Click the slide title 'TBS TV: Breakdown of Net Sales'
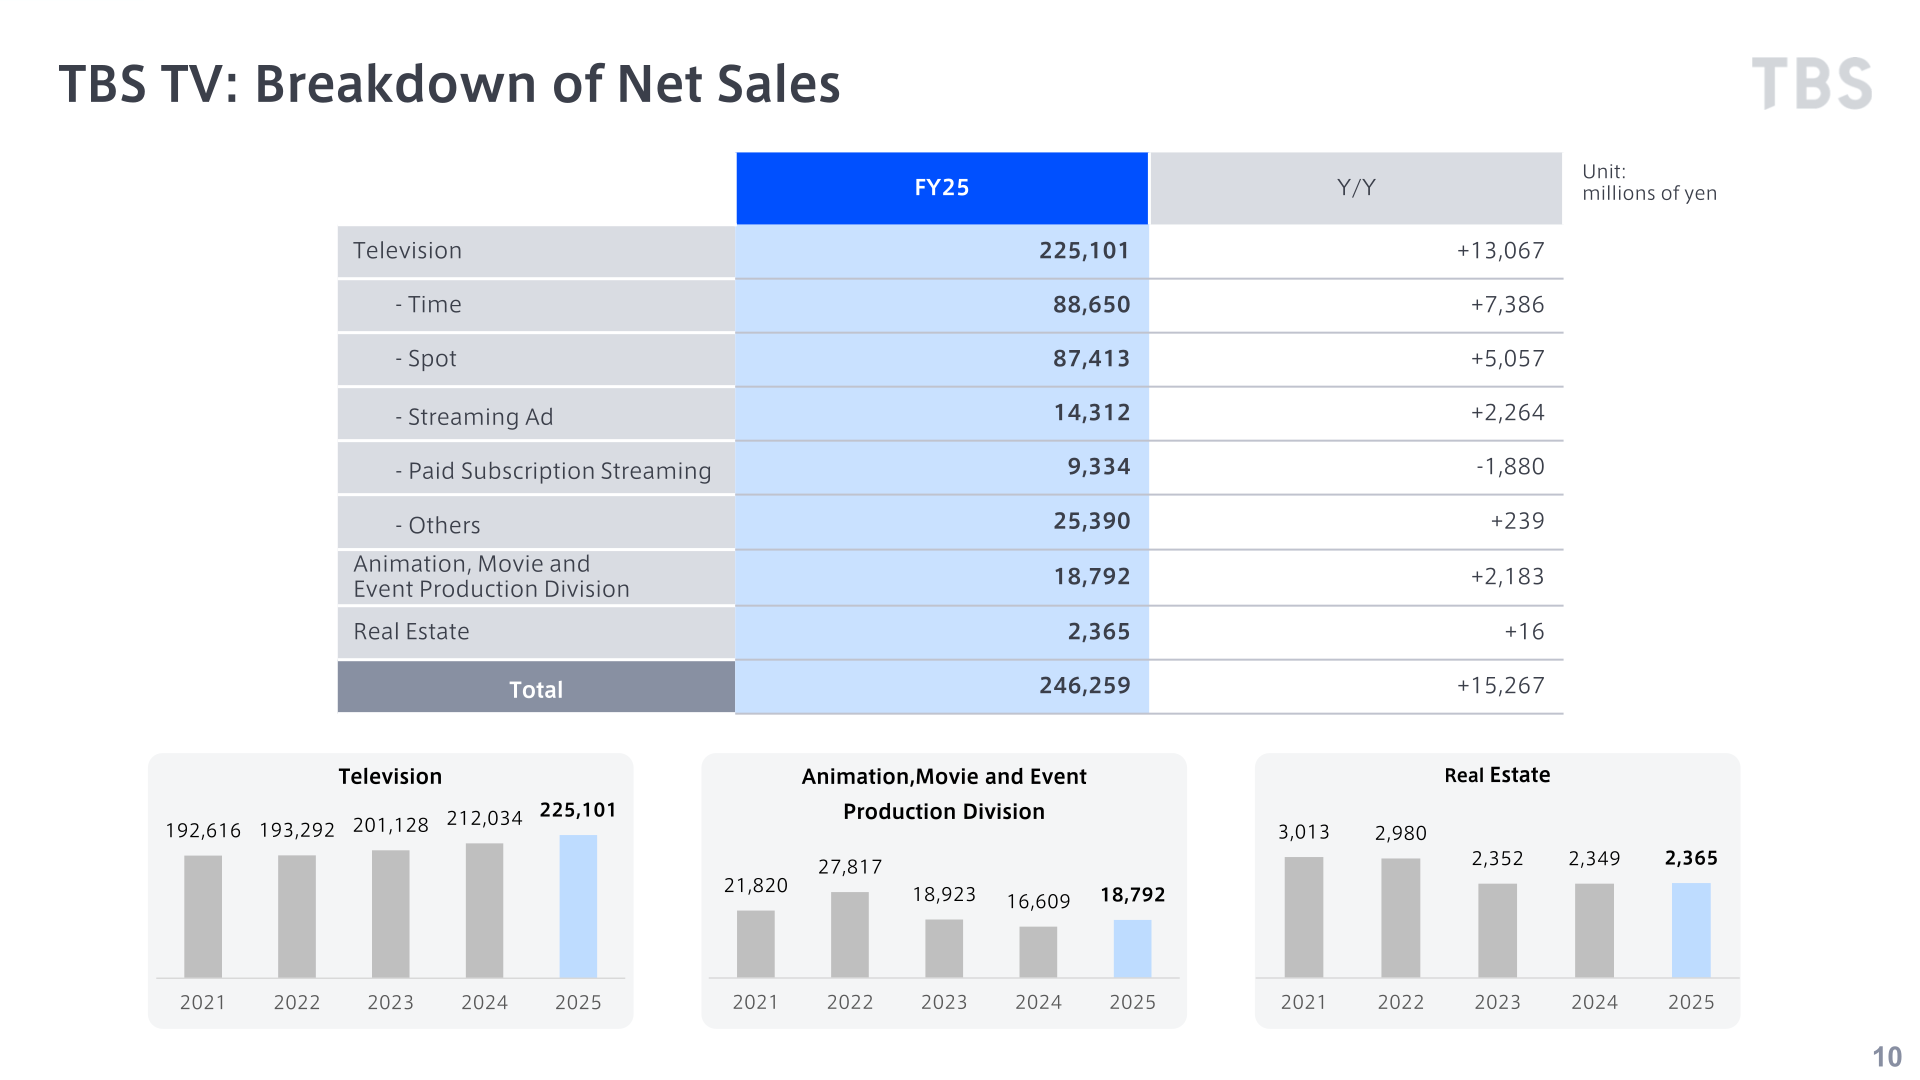This screenshot has width=1920, height=1080. click(x=449, y=84)
